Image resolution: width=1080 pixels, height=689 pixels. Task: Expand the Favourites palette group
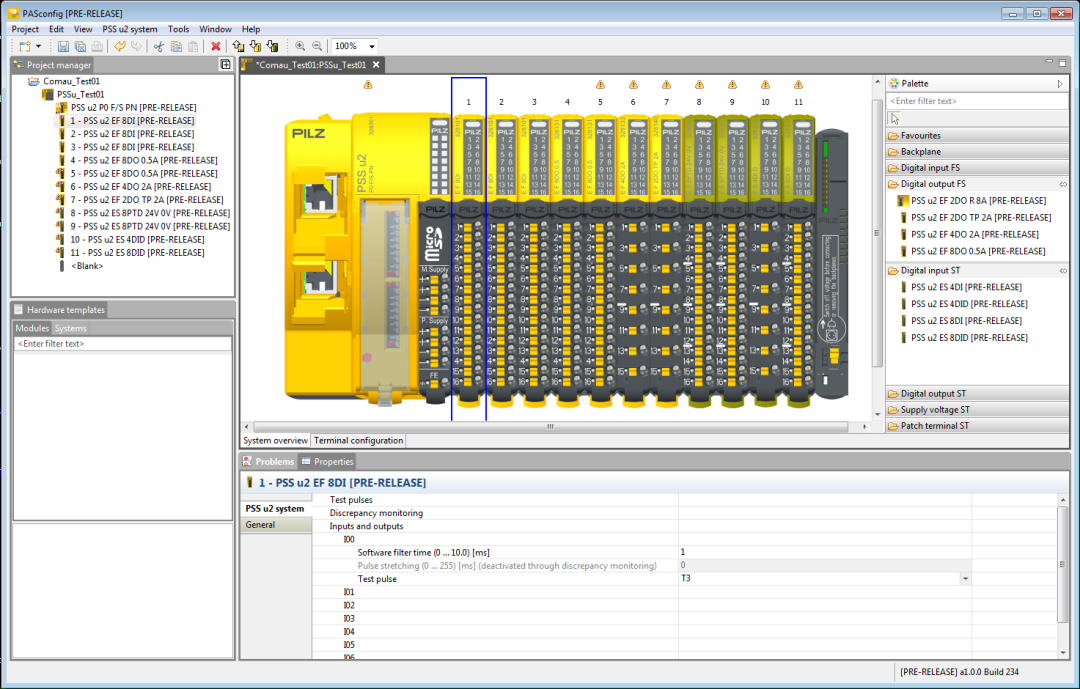[920, 135]
